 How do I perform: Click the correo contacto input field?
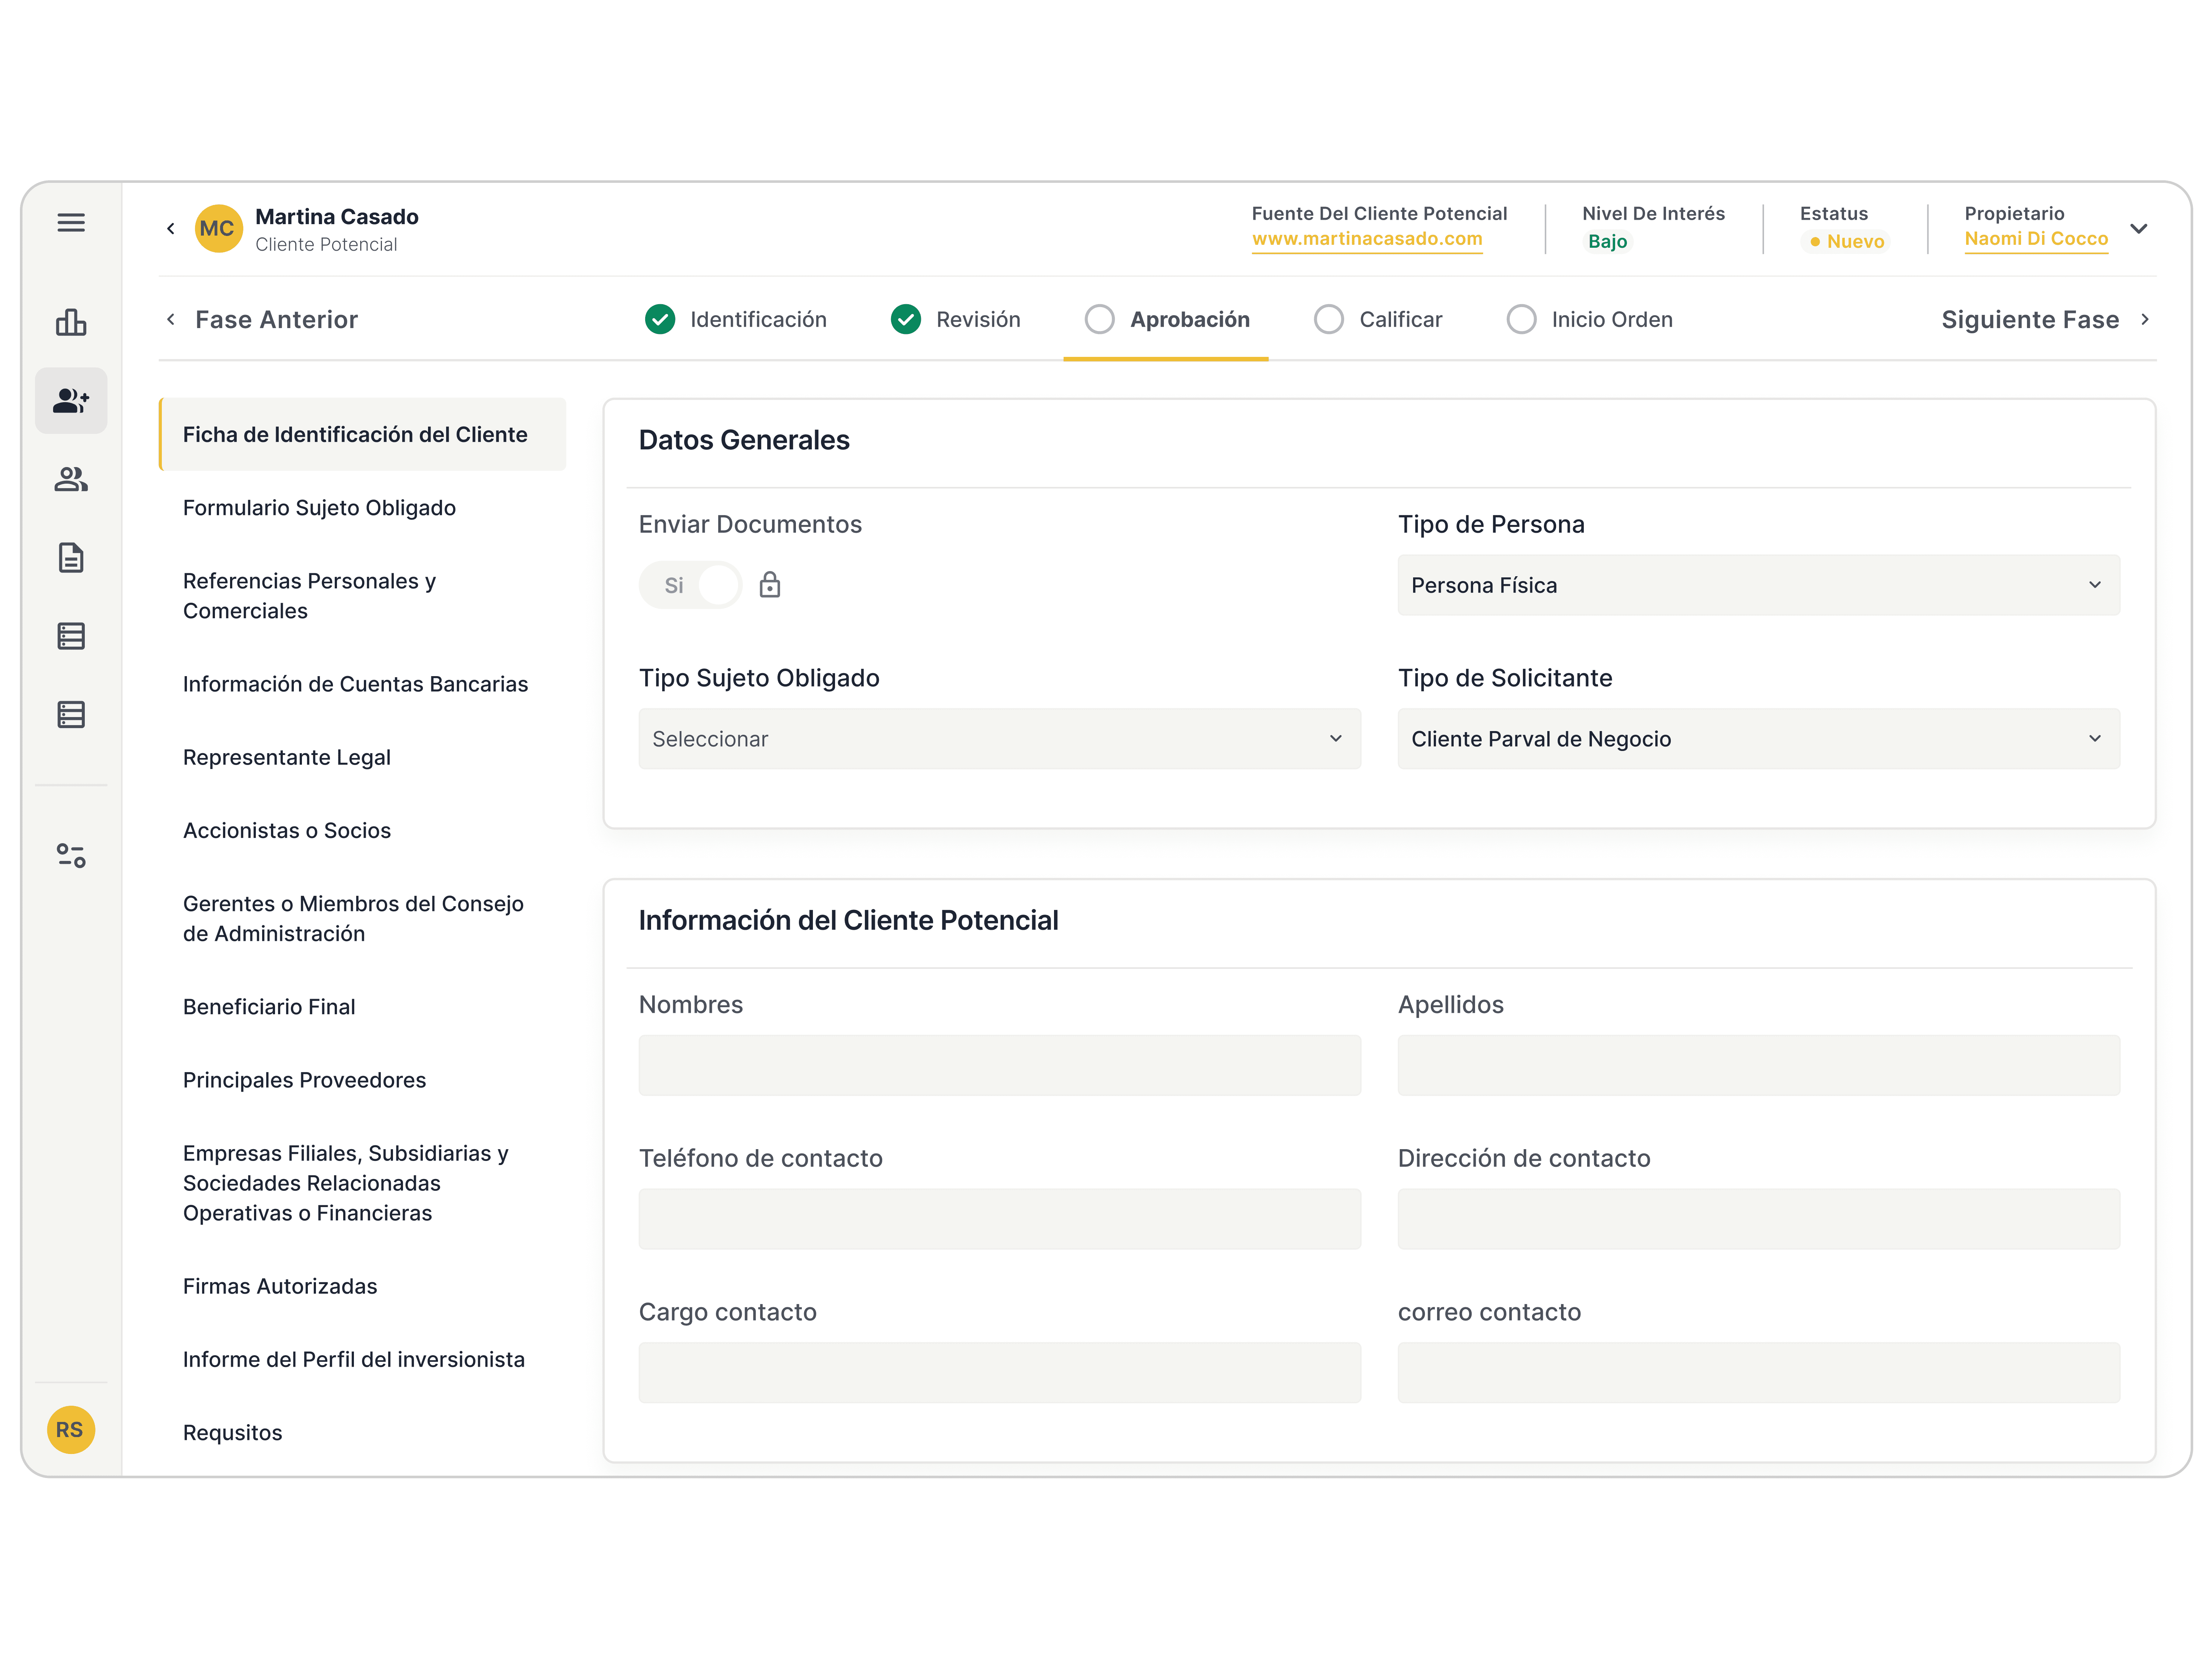1758,1373
